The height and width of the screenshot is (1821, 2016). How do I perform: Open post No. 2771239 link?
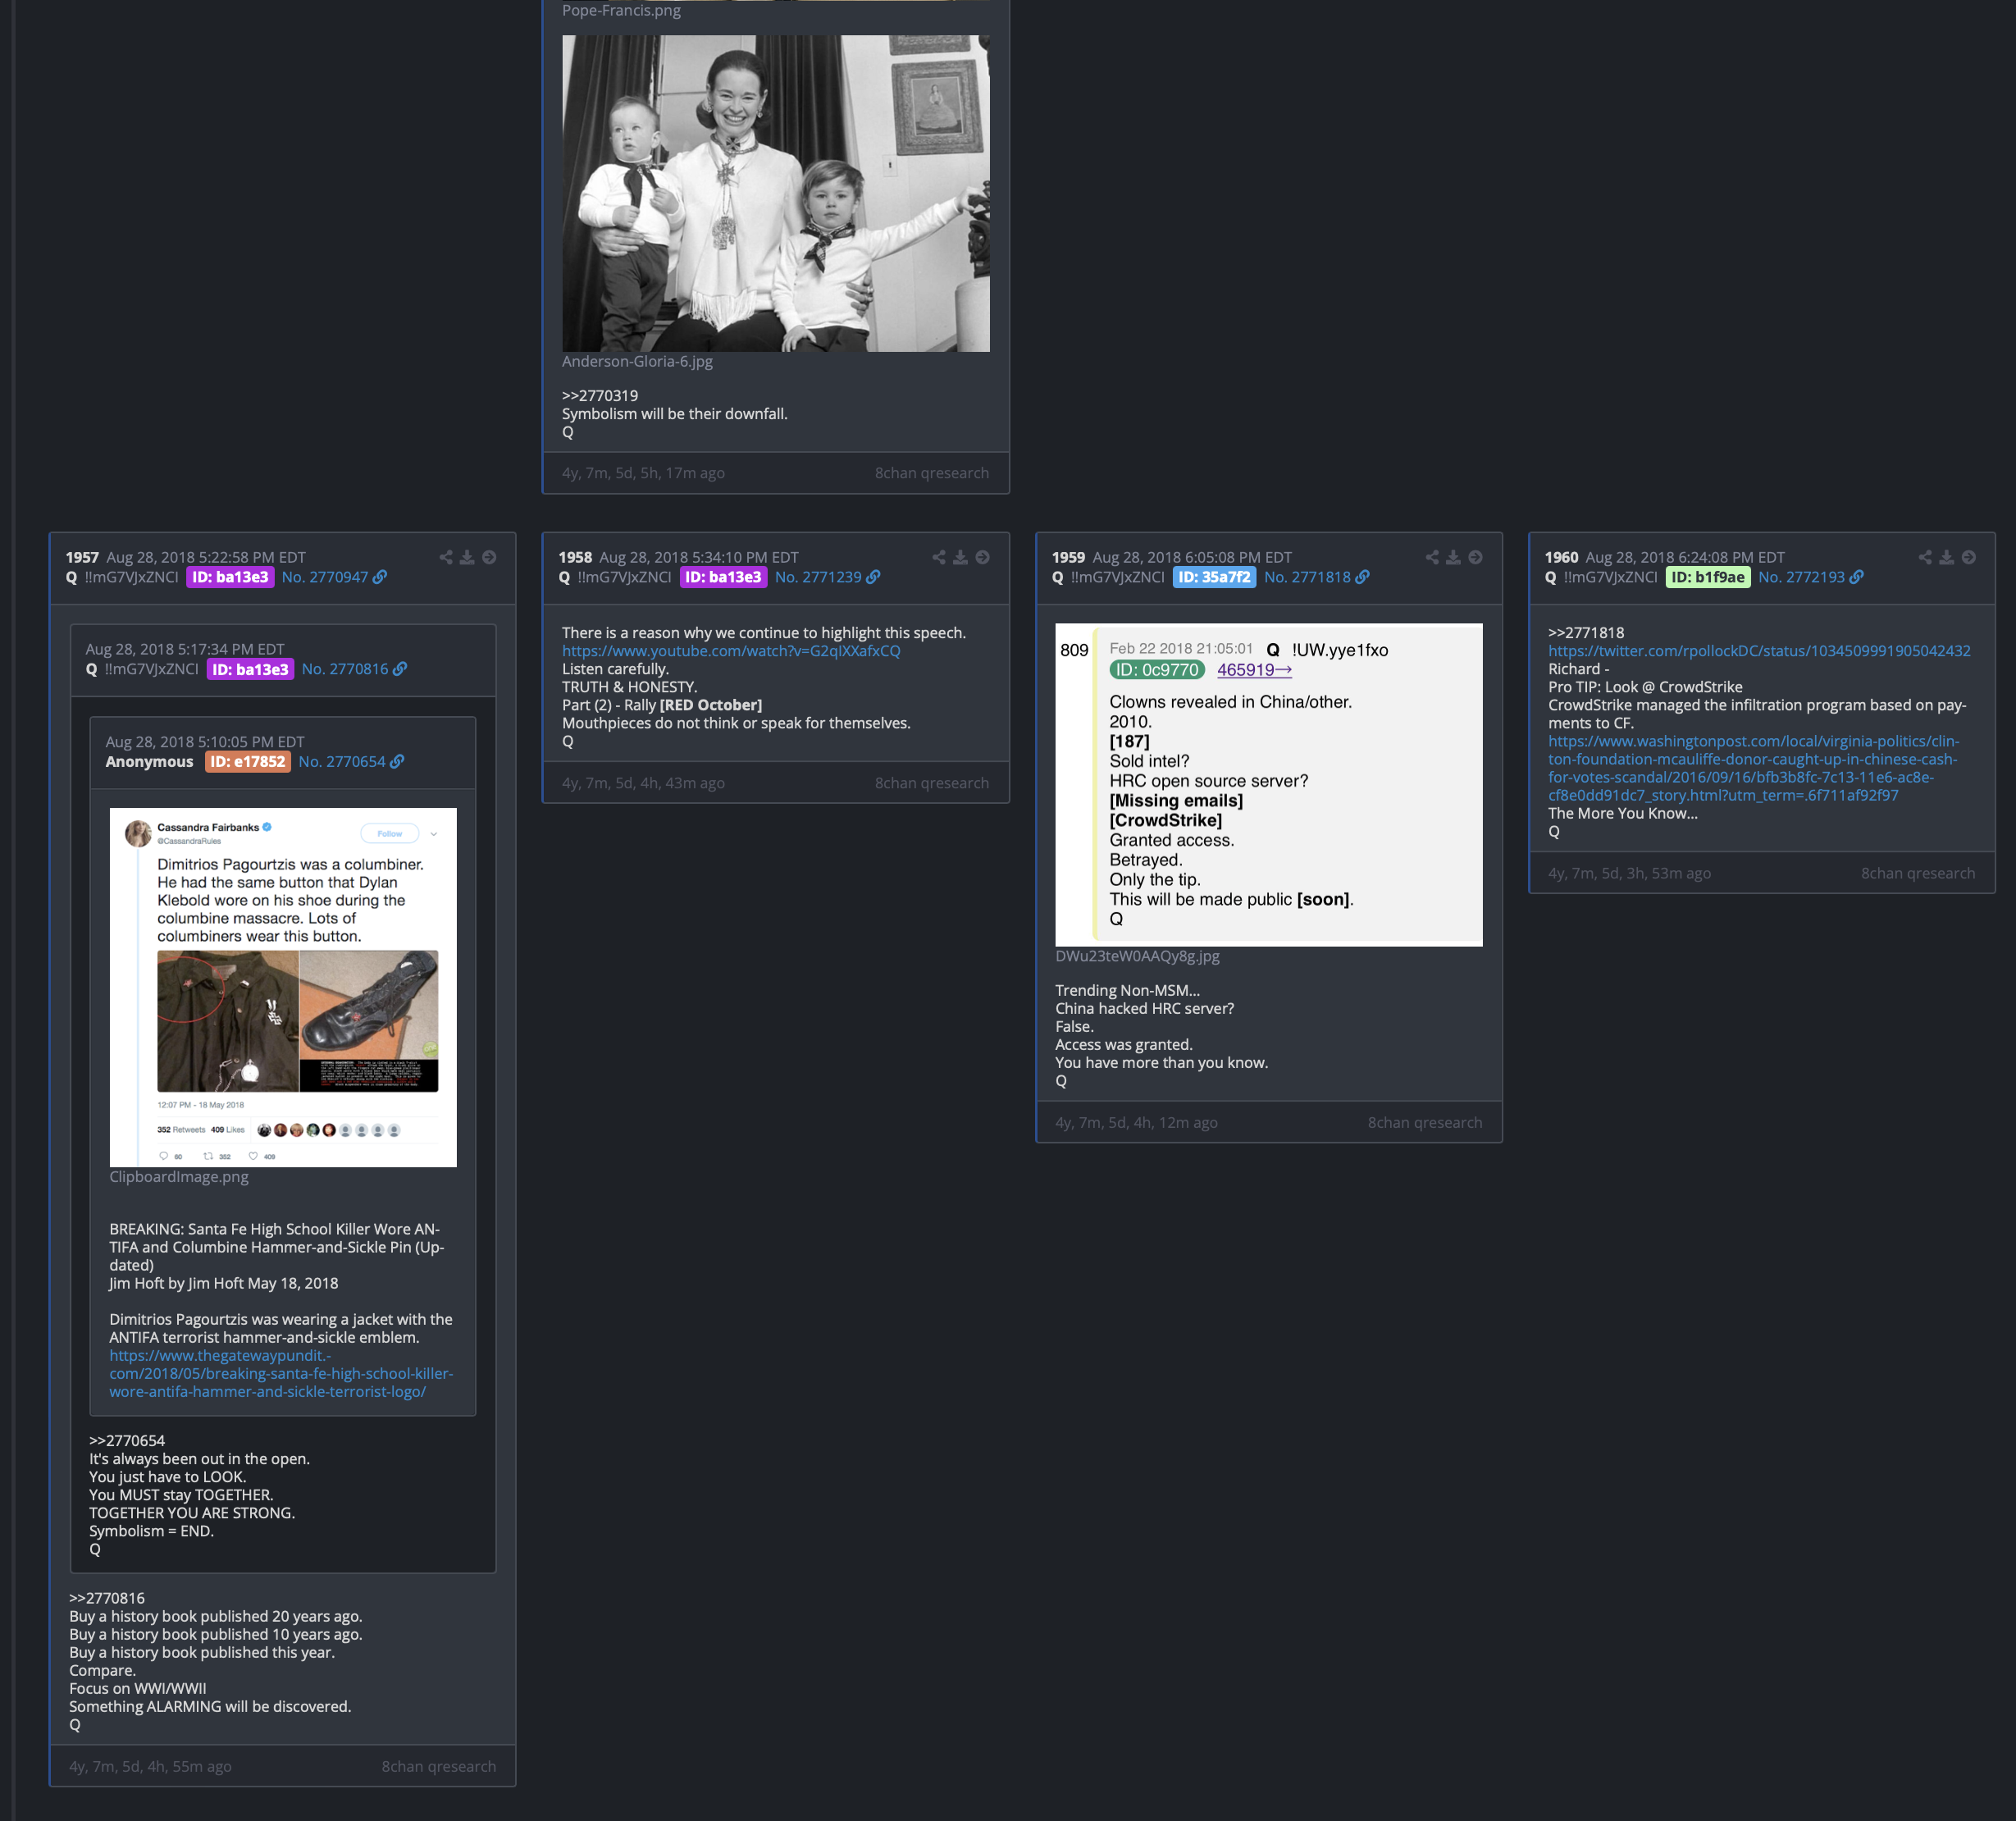(818, 577)
